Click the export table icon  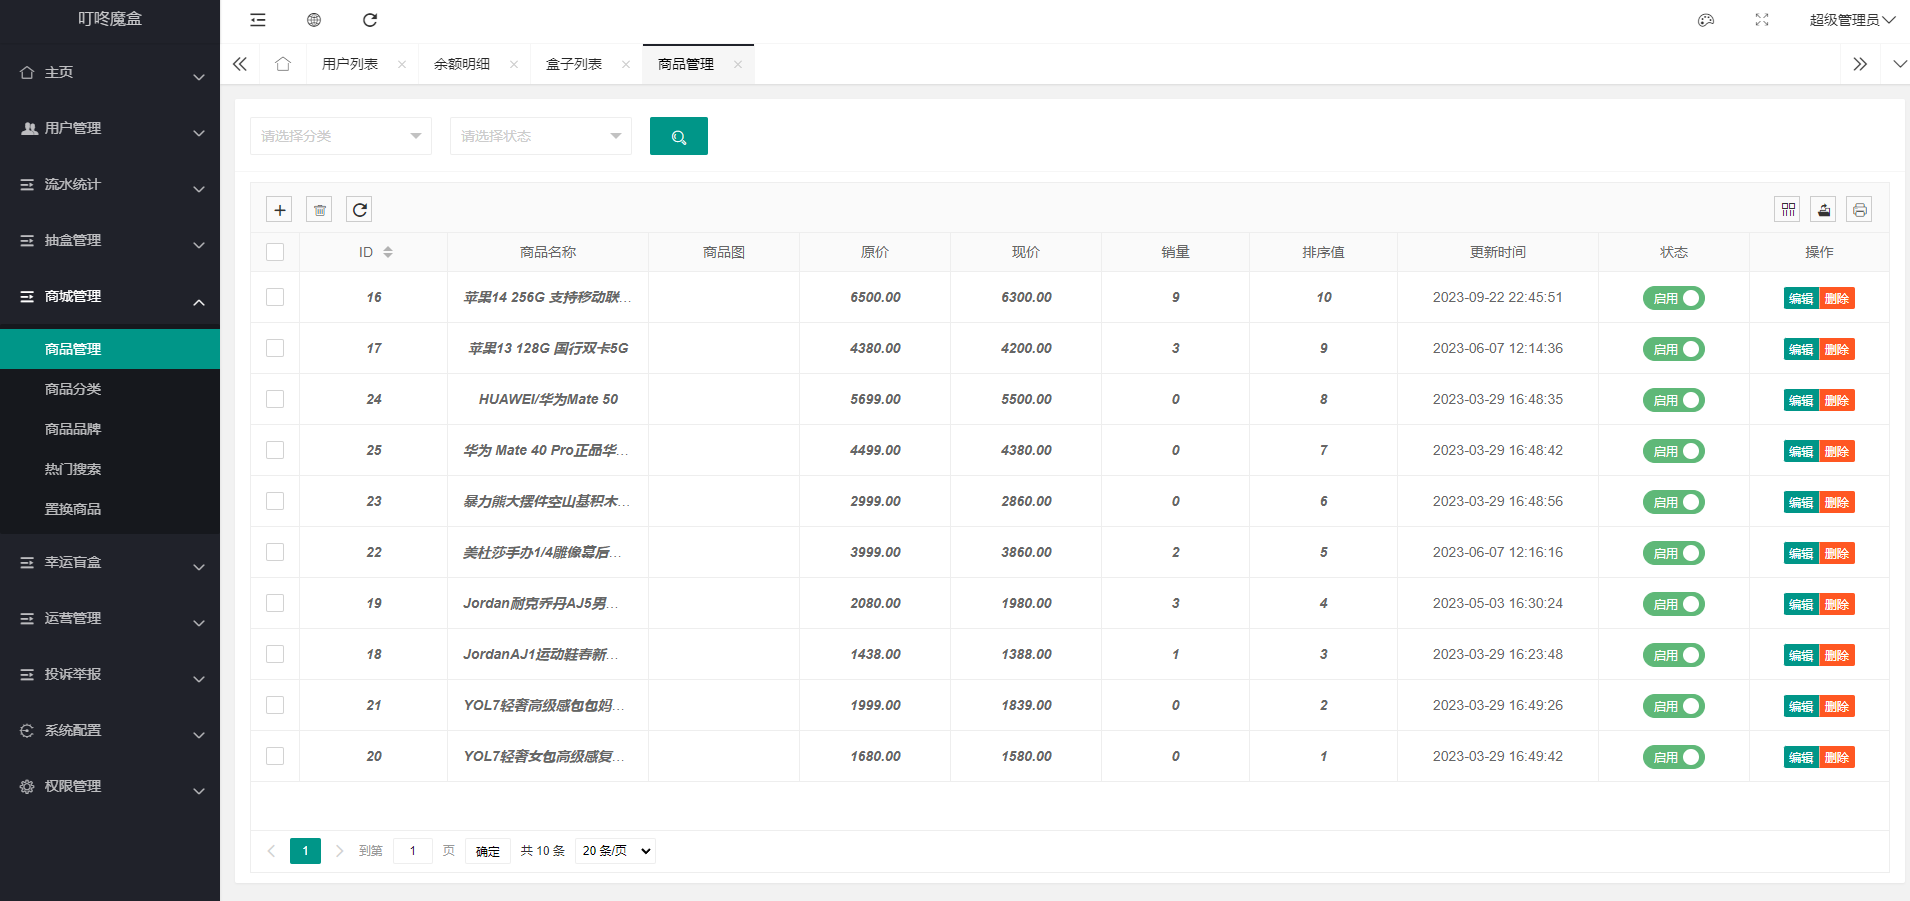1824,210
